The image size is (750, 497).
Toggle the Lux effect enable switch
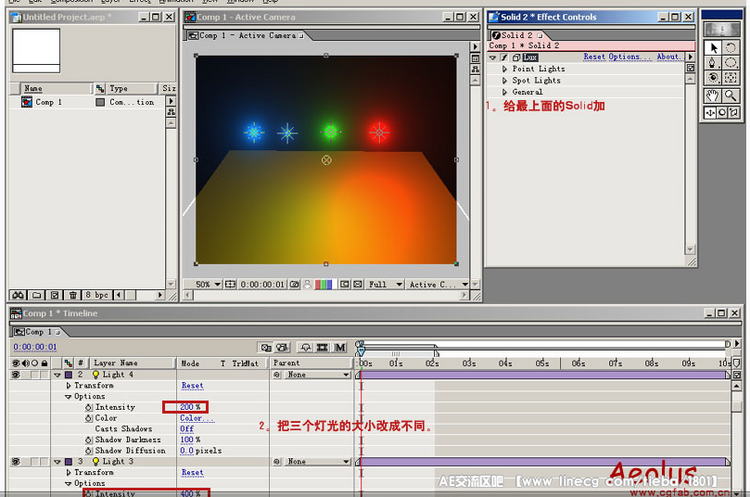(x=504, y=57)
